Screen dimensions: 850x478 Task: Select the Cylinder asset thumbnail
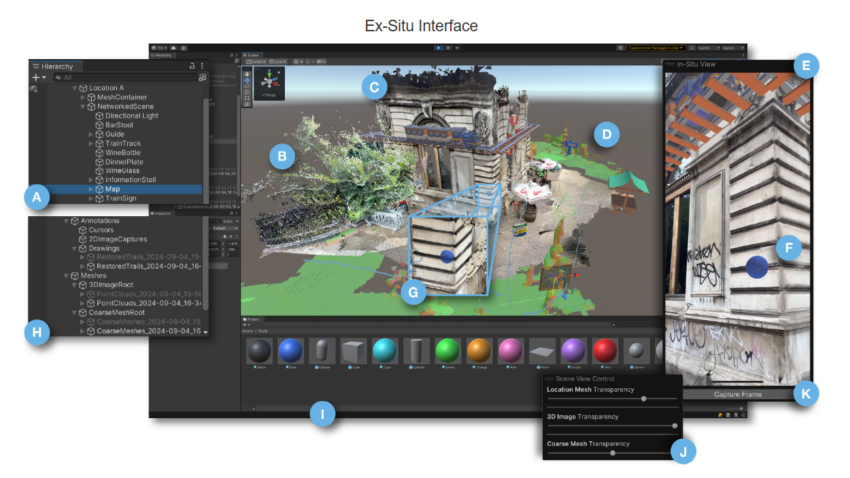click(416, 352)
